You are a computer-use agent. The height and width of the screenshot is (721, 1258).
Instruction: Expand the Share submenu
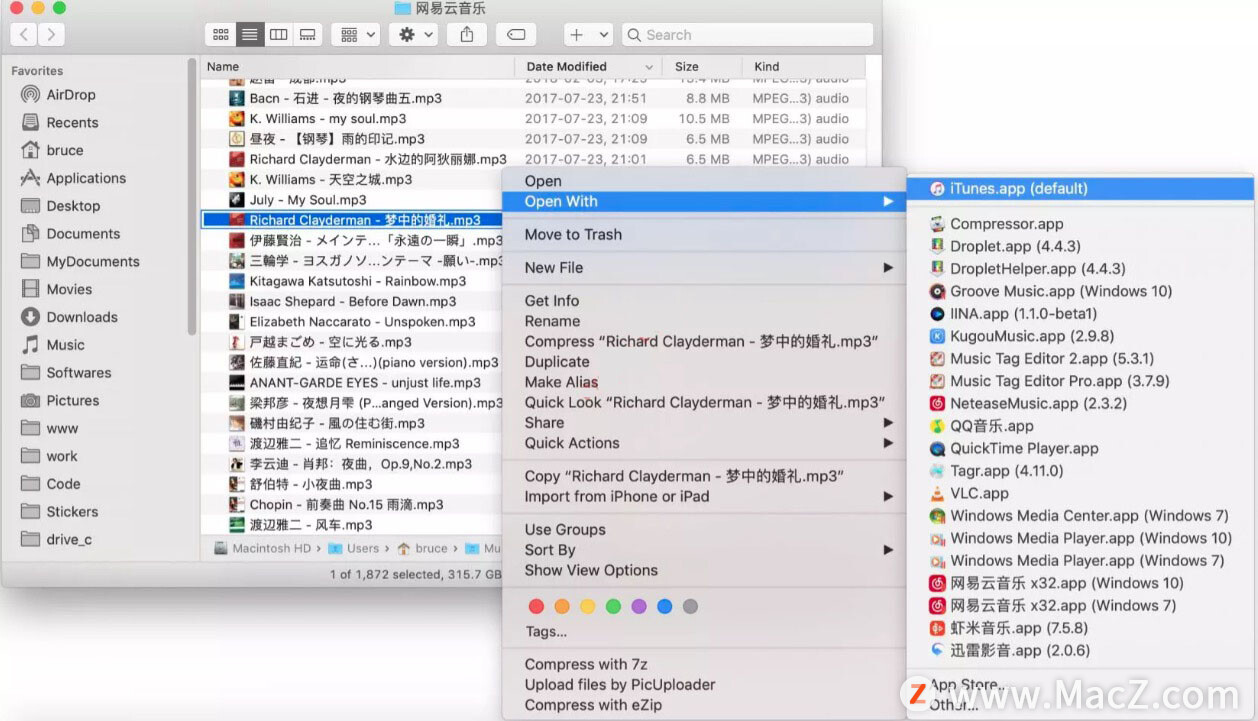[x=704, y=423]
